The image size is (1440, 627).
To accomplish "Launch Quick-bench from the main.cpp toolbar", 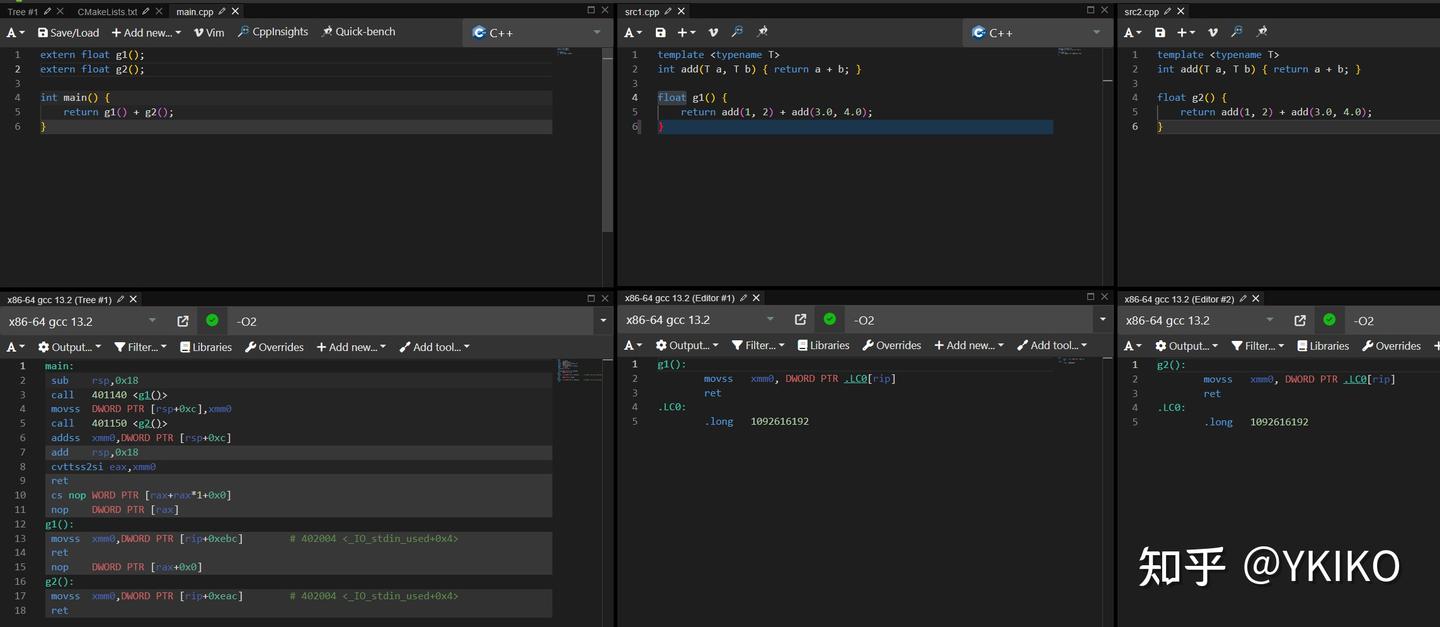I will pyautogui.click(x=358, y=32).
